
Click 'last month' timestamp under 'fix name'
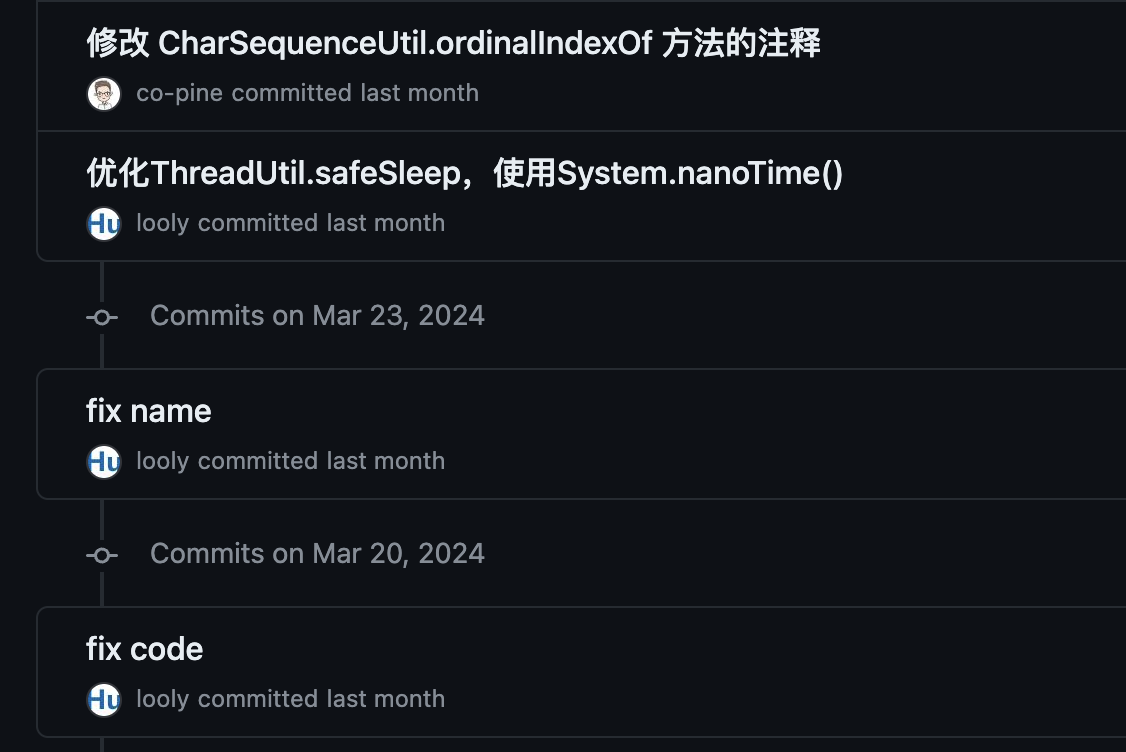386,461
